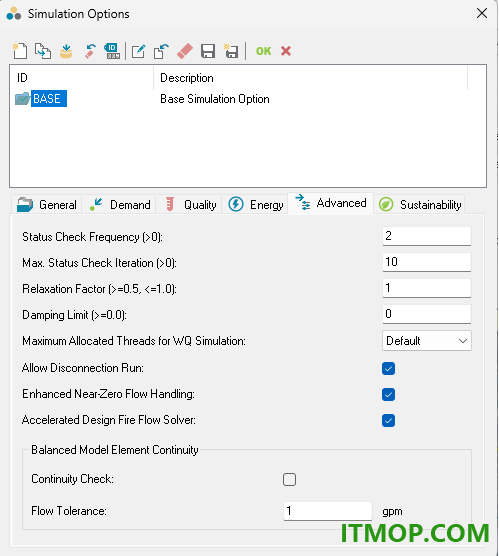Image resolution: width=499 pixels, height=556 pixels.
Task: Click the Save floppy disk icon
Action: click(208, 51)
